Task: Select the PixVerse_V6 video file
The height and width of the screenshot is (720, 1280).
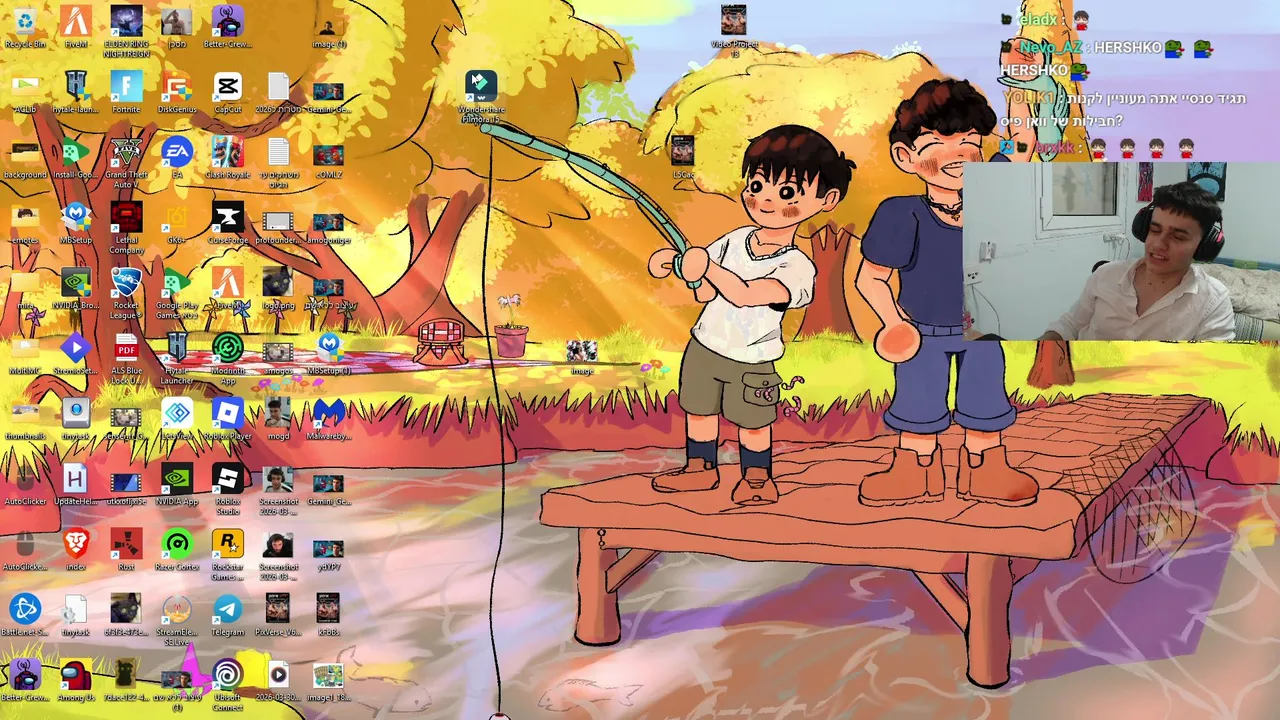Action: [278, 615]
